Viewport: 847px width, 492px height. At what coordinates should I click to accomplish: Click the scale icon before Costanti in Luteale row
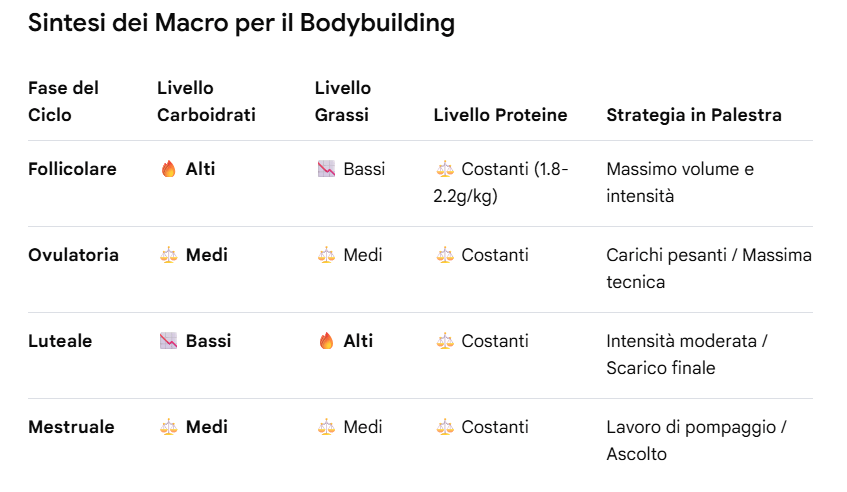click(x=445, y=341)
